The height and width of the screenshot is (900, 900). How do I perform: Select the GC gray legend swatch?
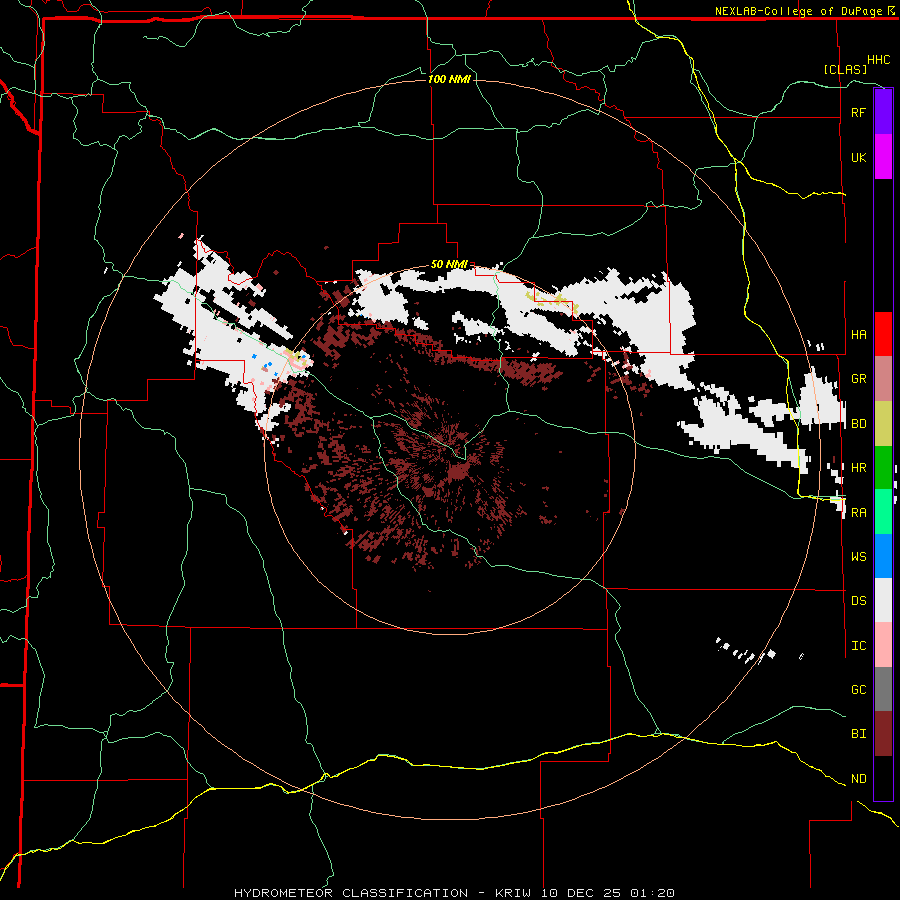click(883, 689)
